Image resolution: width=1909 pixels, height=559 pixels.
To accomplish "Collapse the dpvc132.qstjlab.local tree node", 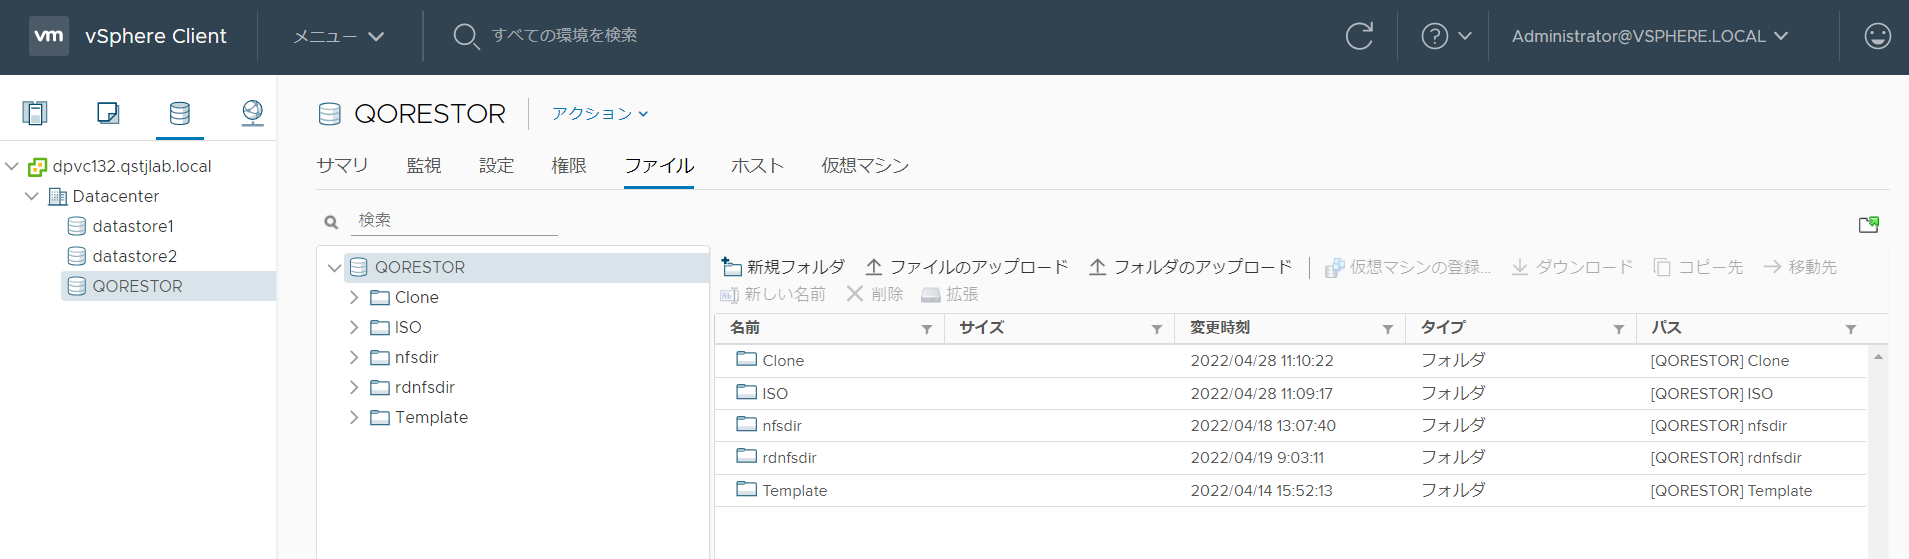I will (12, 166).
